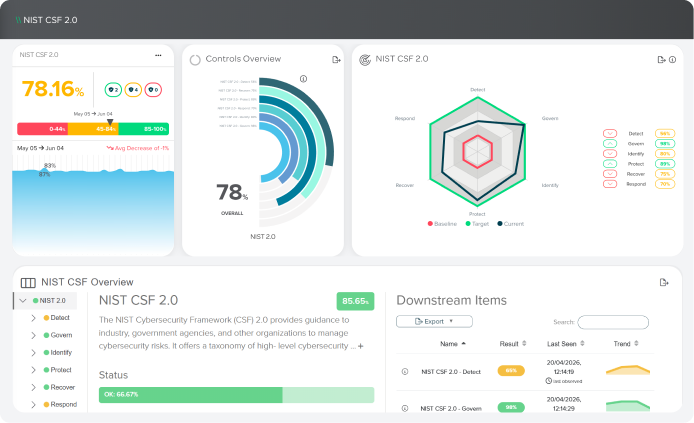Open info icon for NIST CSF 2.0 - Govern row
The height and width of the screenshot is (423, 694).
tap(405, 408)
